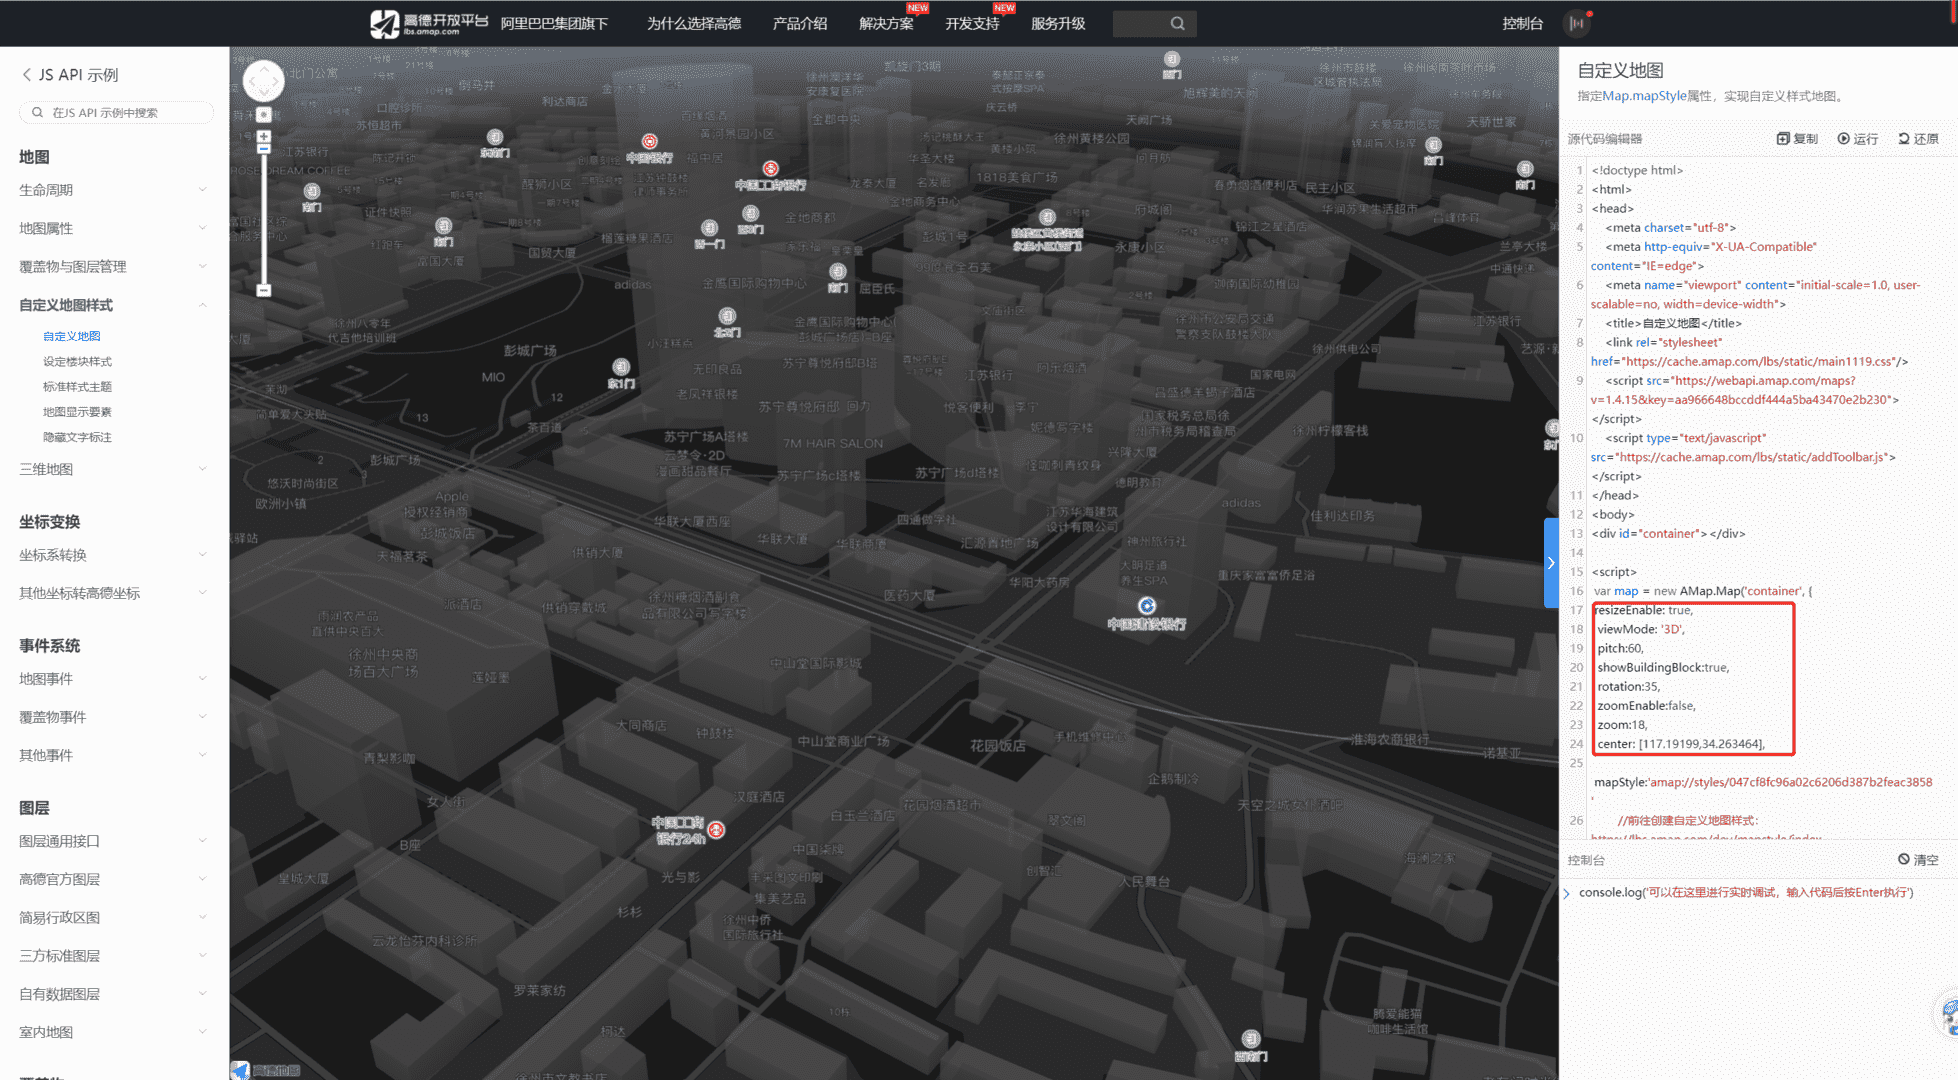Click the map locate button under the pan control
Image resolution: width=1958 pixels, height=1080 pixels.
[x=264, y=115]
